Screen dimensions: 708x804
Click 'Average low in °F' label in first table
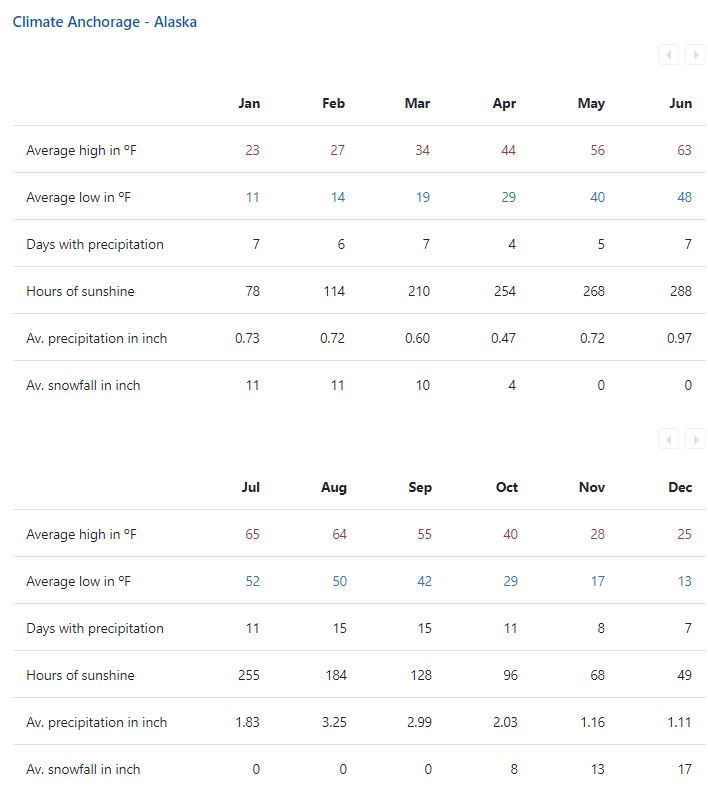[78, 197]
